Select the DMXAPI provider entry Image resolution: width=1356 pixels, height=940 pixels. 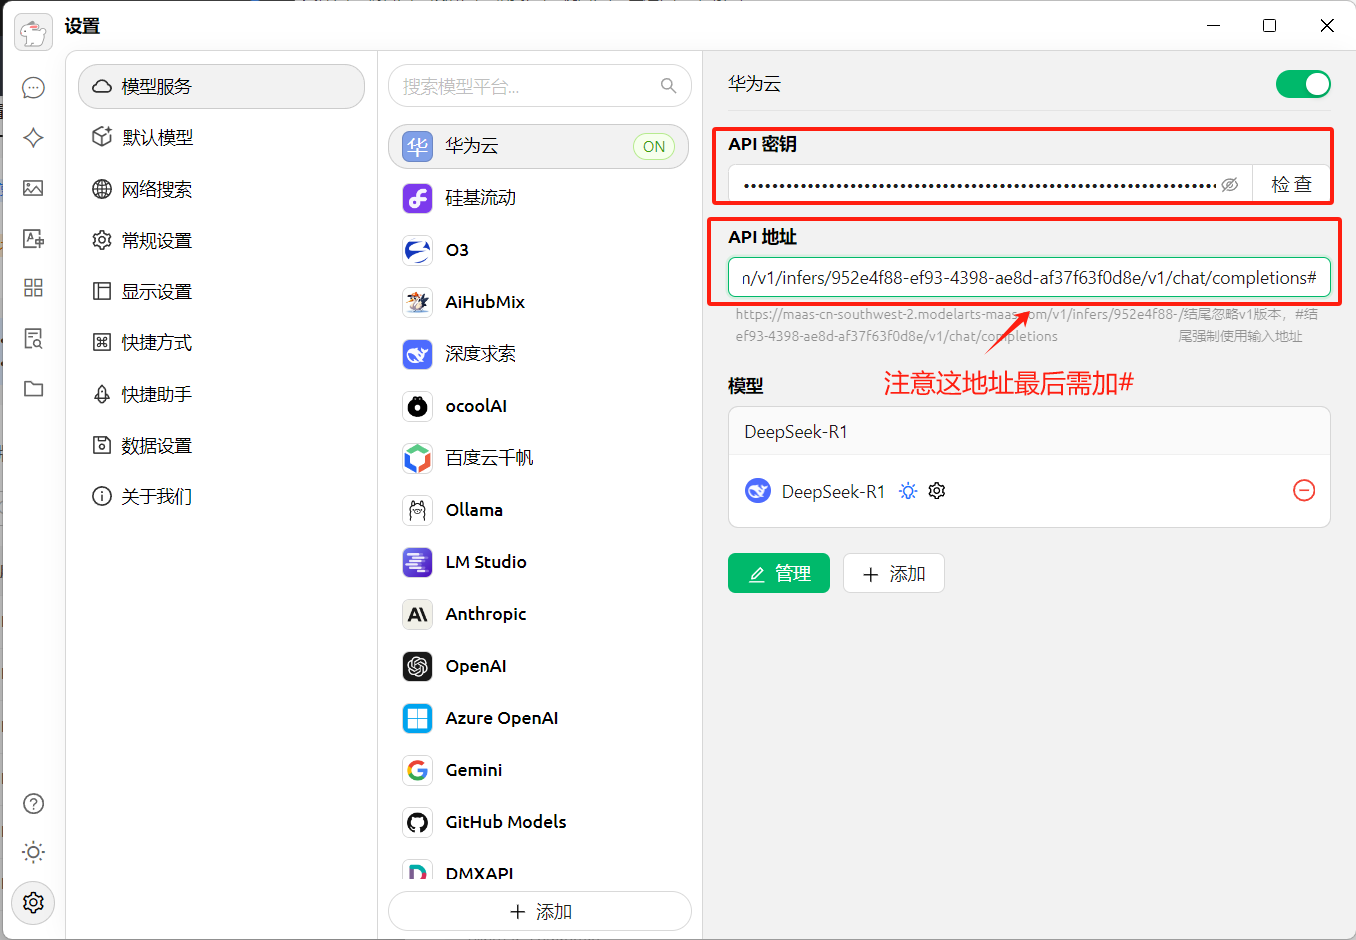point(538,870)
